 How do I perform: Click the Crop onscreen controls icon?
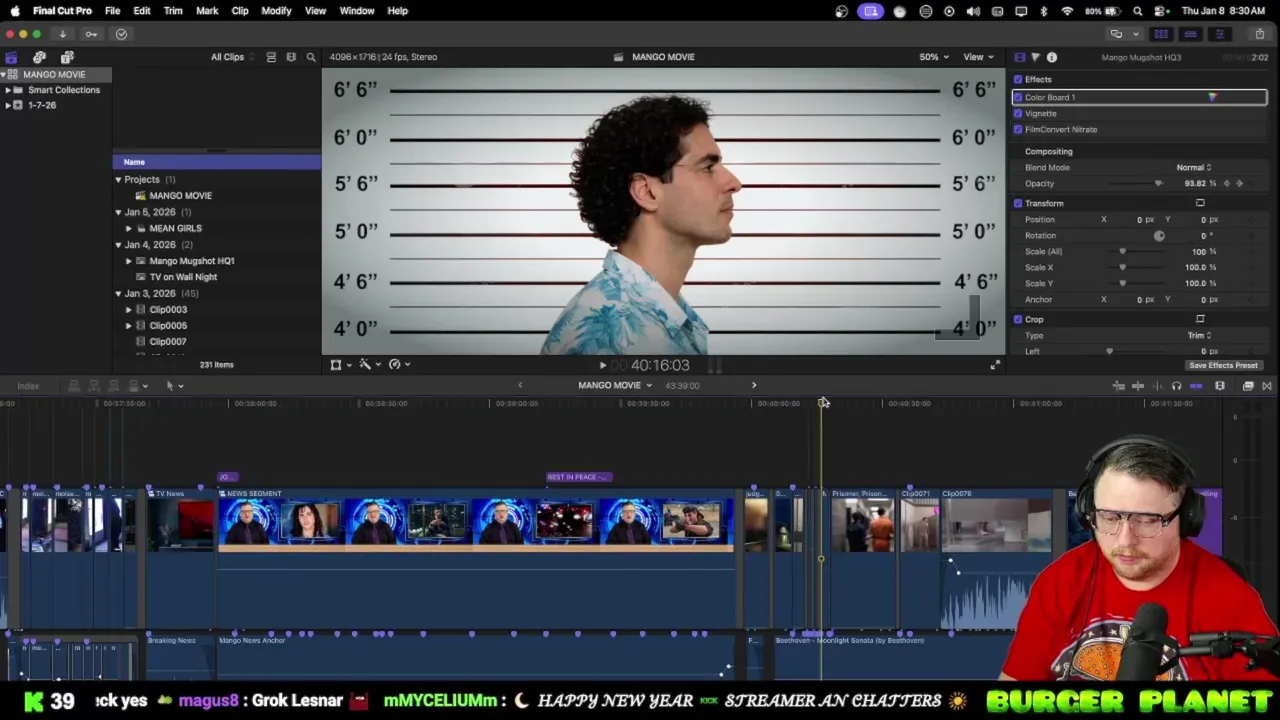(1200, 319)
